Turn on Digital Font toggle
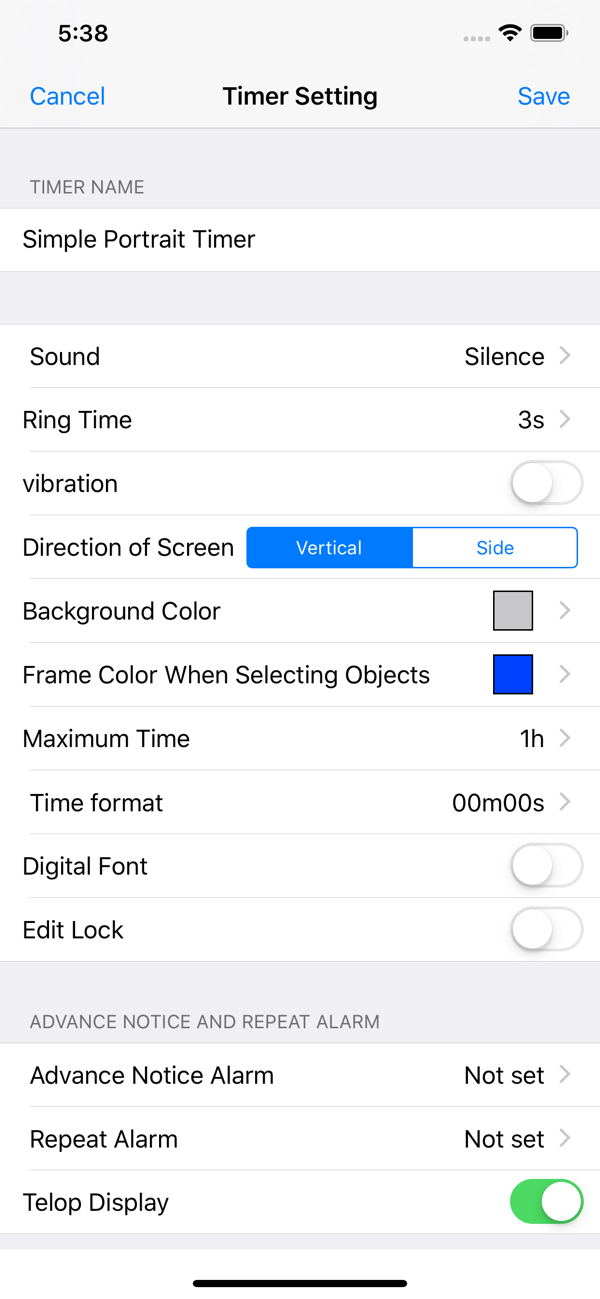This screenshot has height=1299, width=600. click(x=546, y=866)
